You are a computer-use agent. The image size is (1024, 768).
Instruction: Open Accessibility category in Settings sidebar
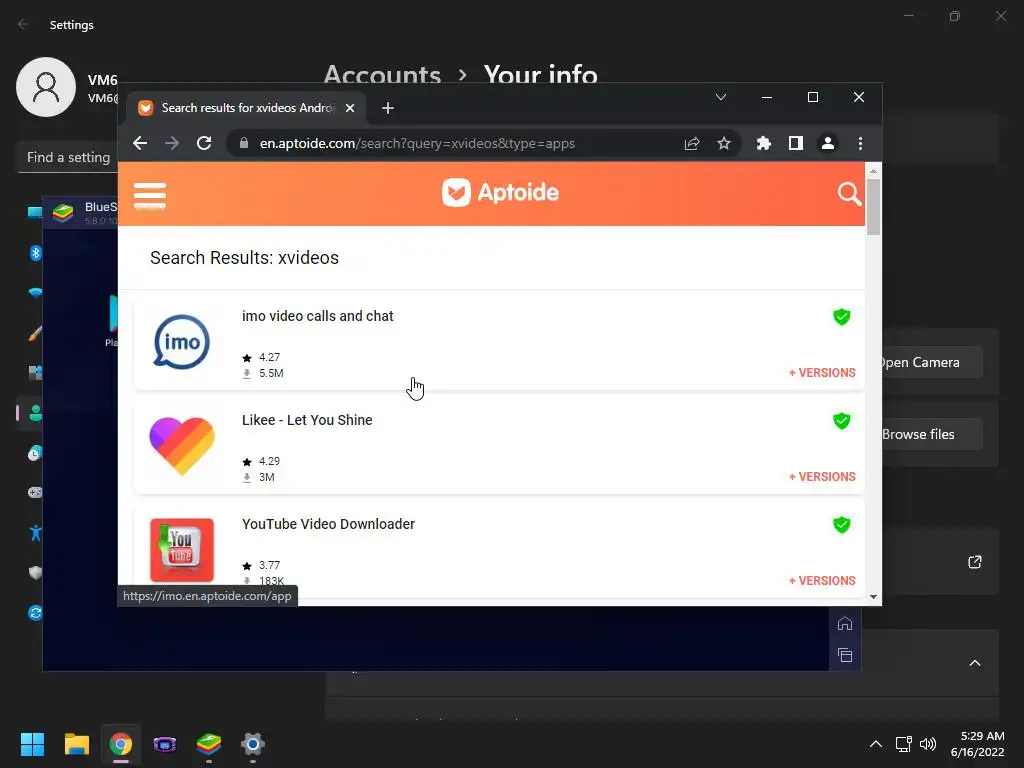35,533
